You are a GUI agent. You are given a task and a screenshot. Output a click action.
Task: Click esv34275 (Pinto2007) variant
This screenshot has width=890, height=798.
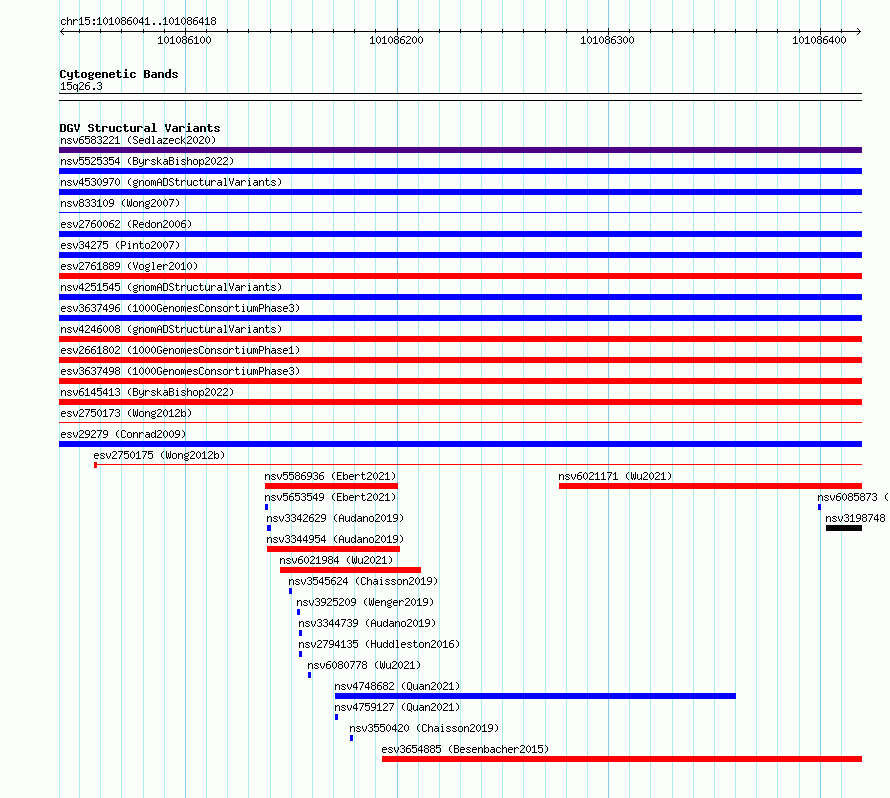pos(120,245)
